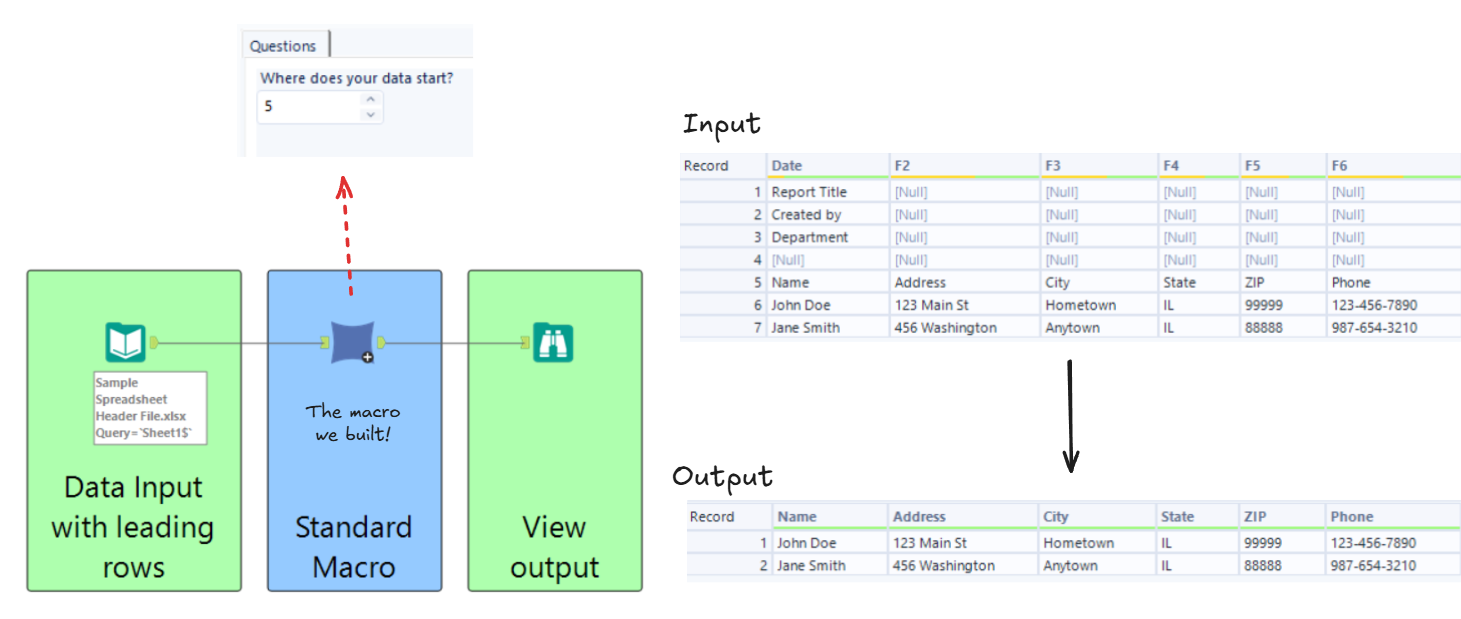Switch to the Questions tab
Screen dimensions: 1461x619
(283, 46)
